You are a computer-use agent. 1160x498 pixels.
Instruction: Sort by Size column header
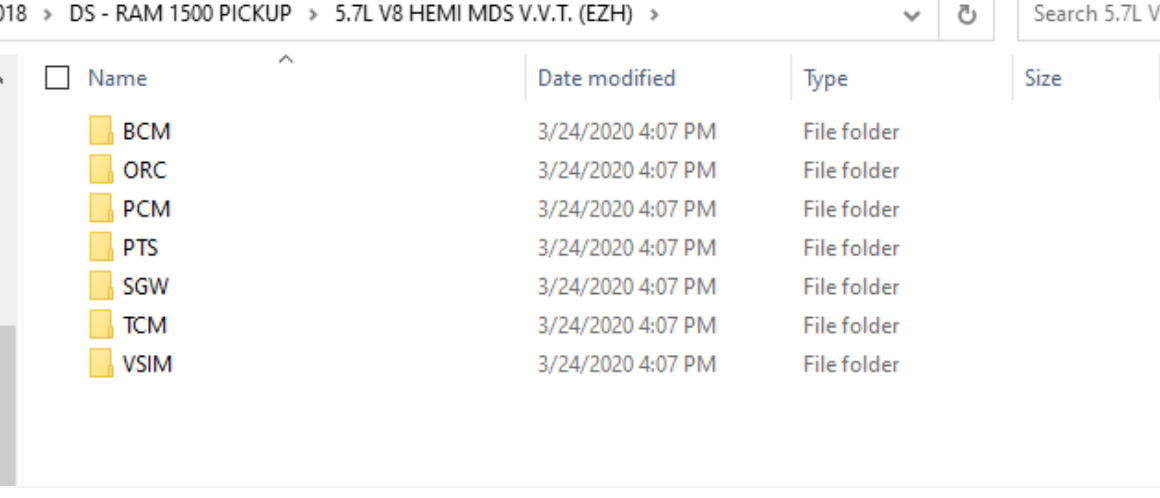tap(1042, 78)
